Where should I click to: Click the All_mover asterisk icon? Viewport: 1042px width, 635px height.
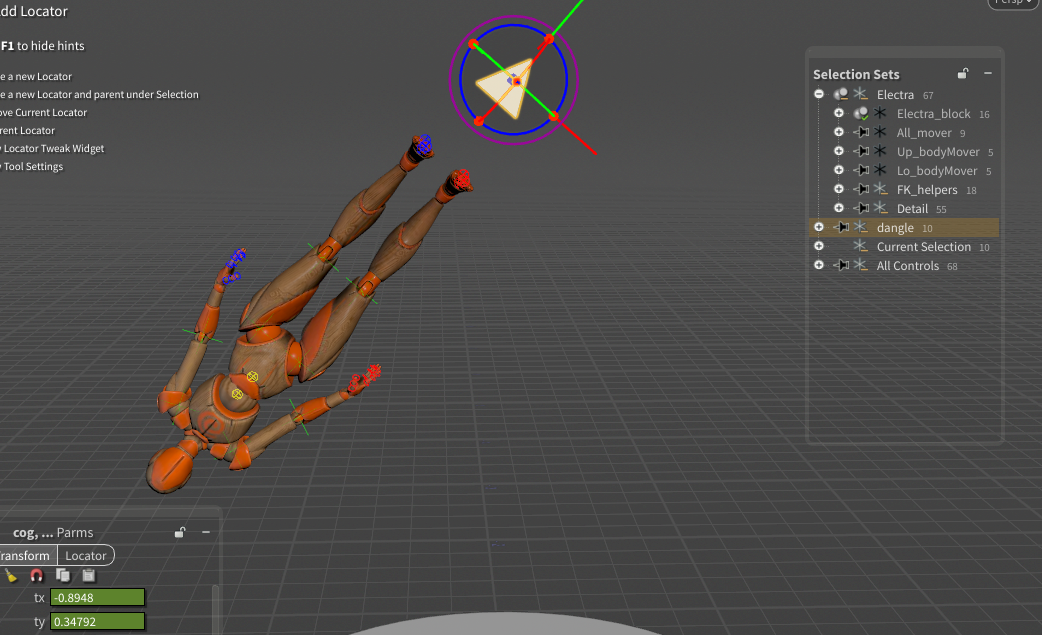point(881,132)
